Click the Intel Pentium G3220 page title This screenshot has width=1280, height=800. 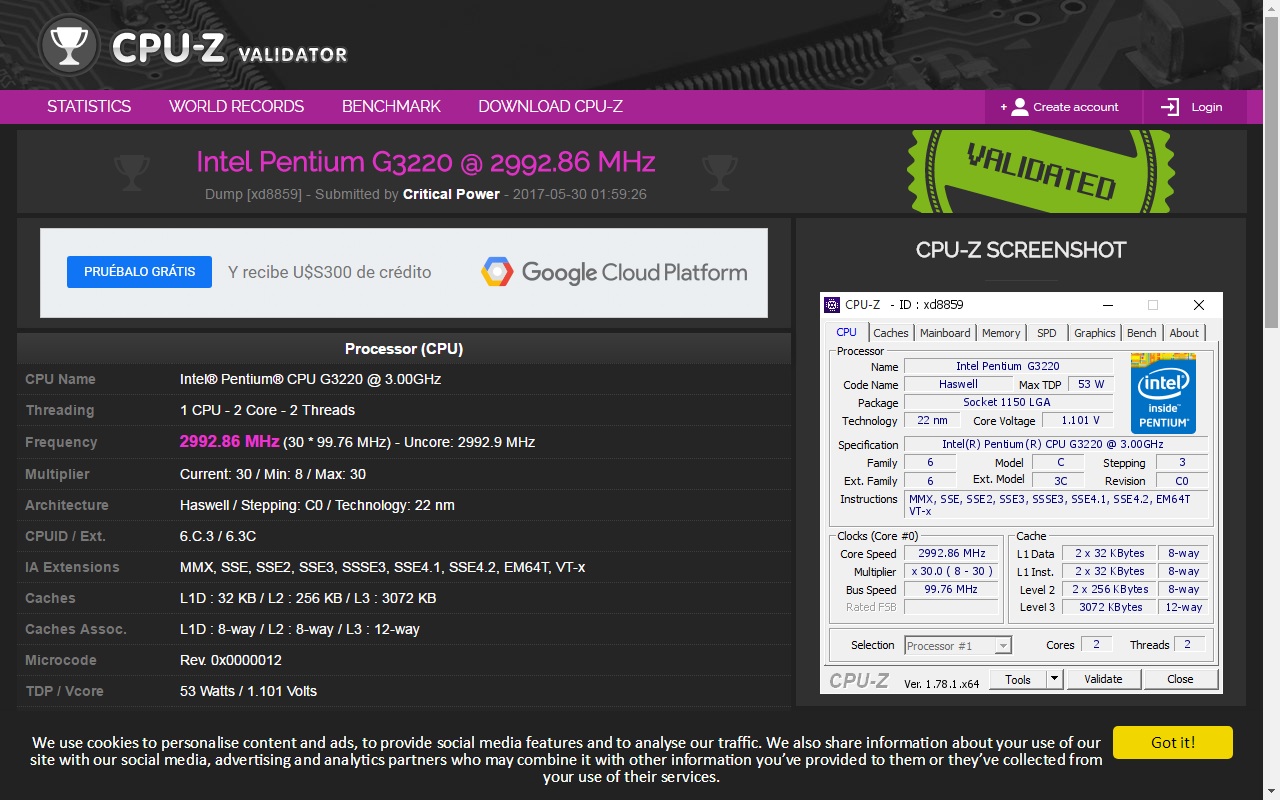coord(425,162)
